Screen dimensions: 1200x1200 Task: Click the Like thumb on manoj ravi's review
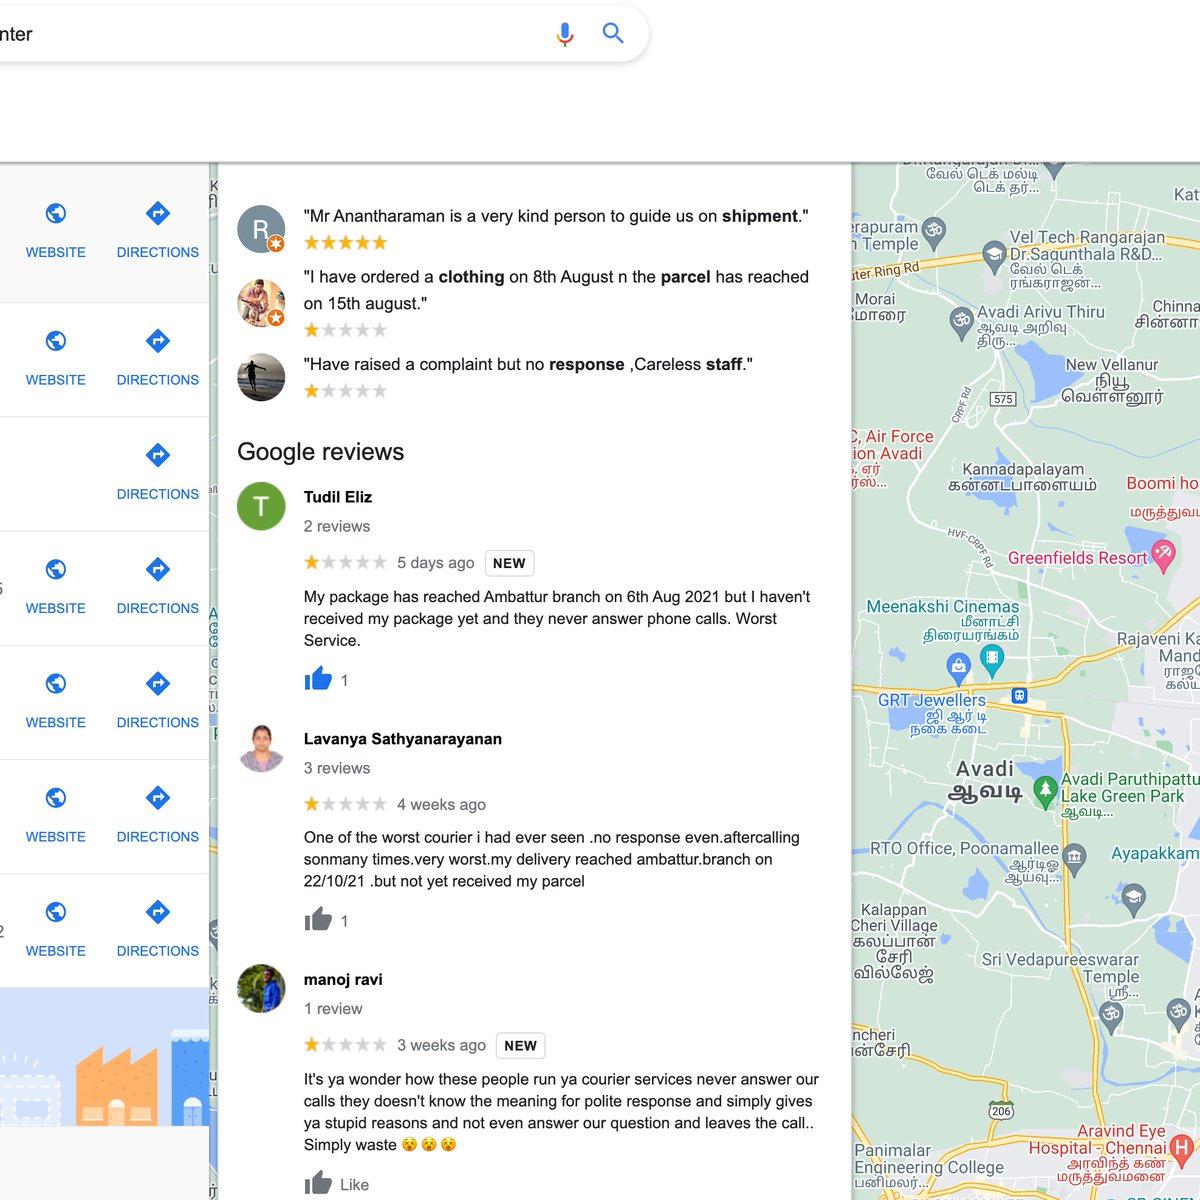tap(318, 1183)
